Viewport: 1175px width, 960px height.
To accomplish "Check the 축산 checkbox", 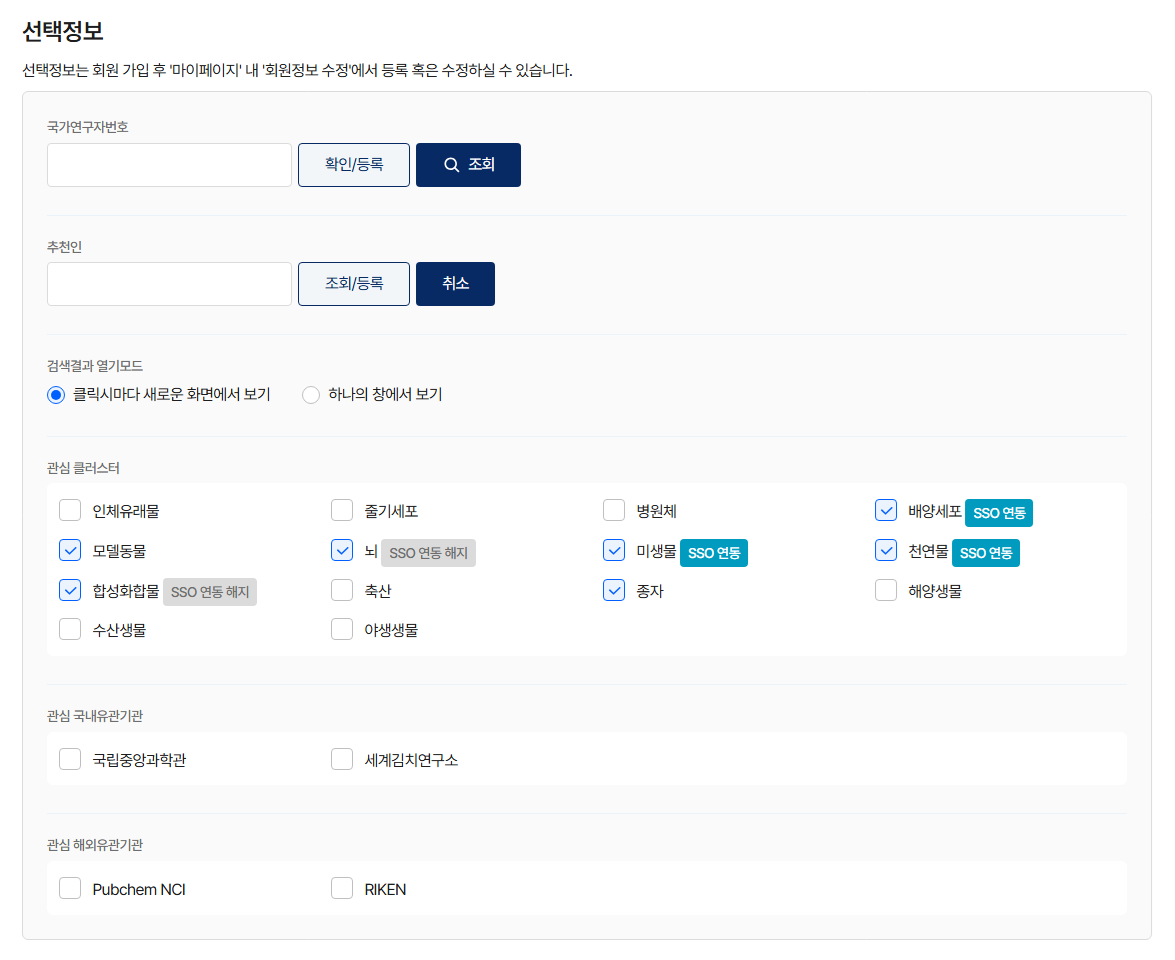I will [342, 590].
